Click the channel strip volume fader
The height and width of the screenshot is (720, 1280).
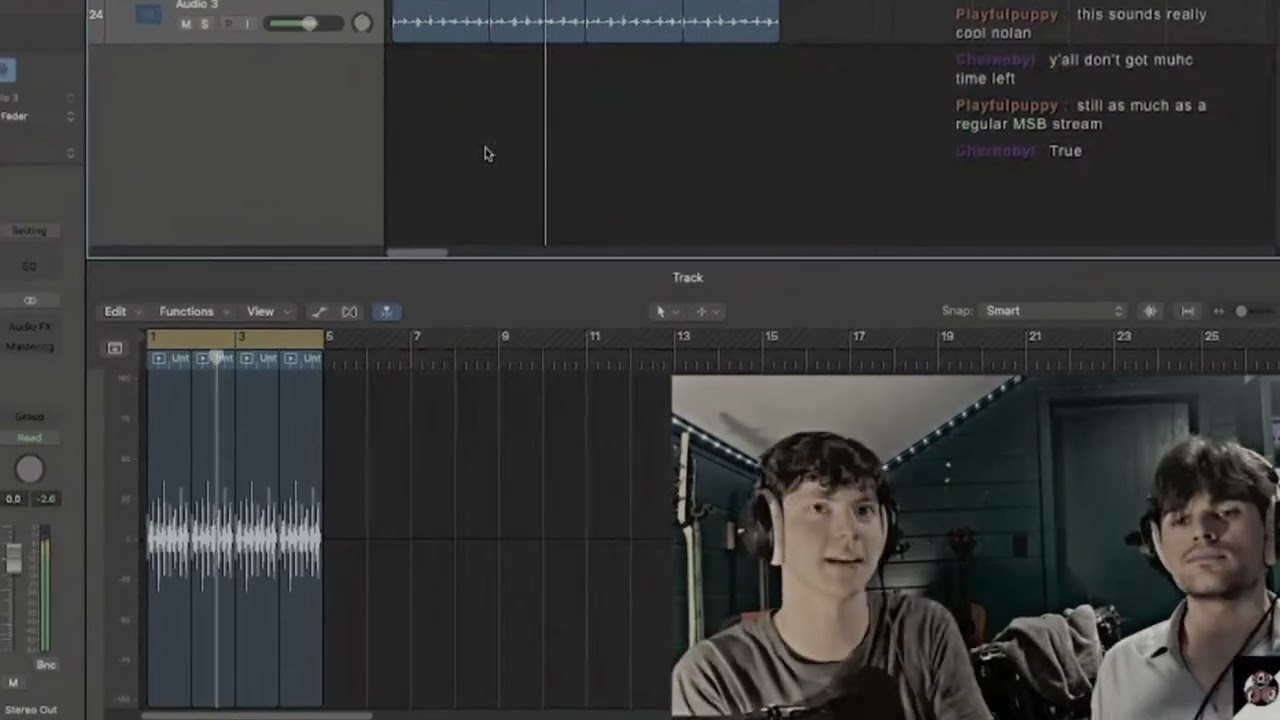(13, 557)
